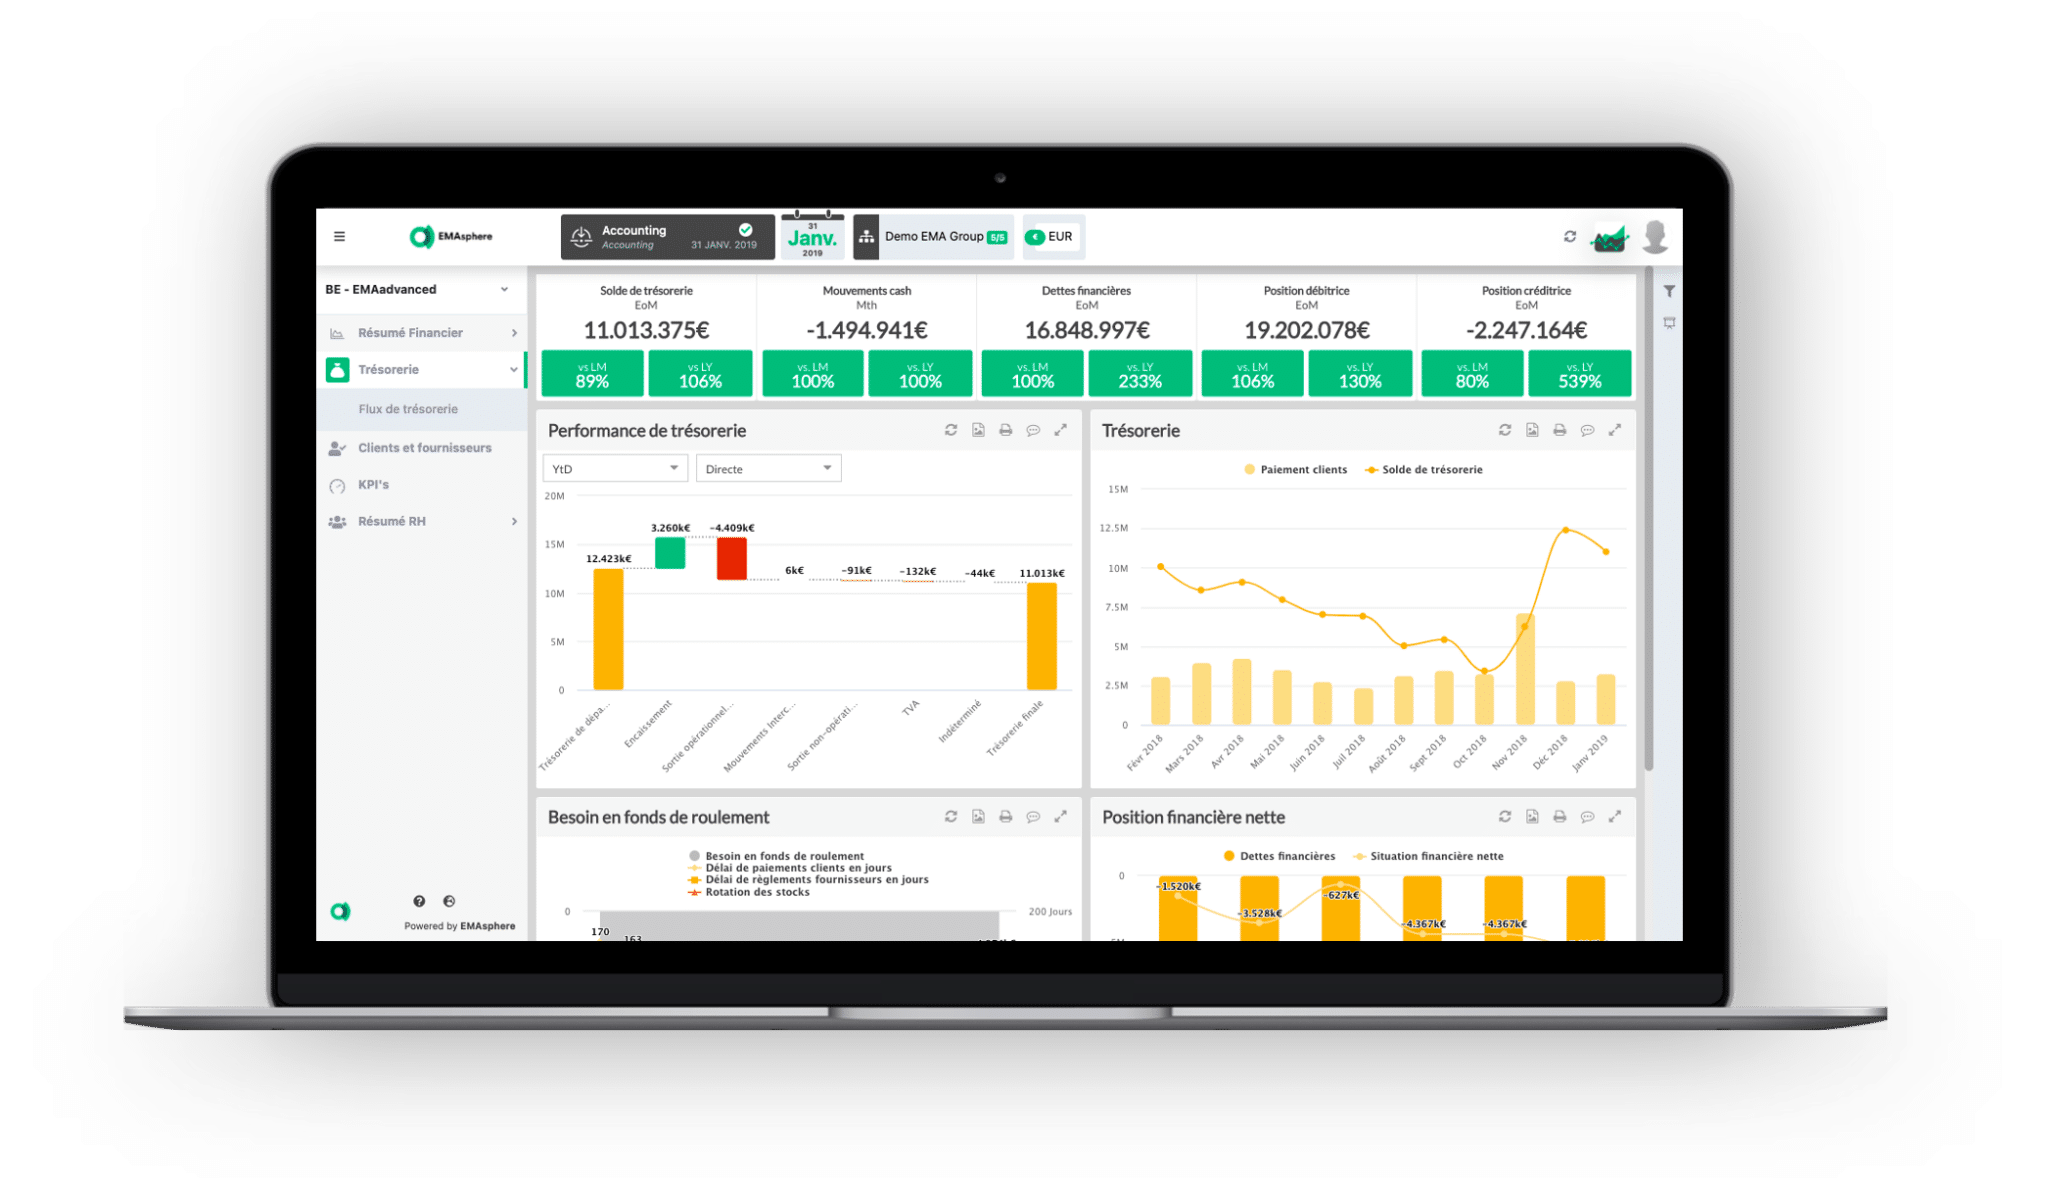Print the Besoin en fonds de roulement chart
Screen dimensions: 2048x1178
(x=1005, y=816)
